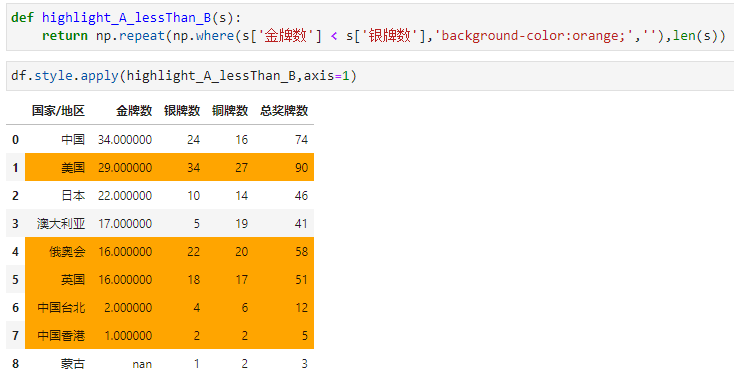Click total medals value 58

click(x=301, y=252)
